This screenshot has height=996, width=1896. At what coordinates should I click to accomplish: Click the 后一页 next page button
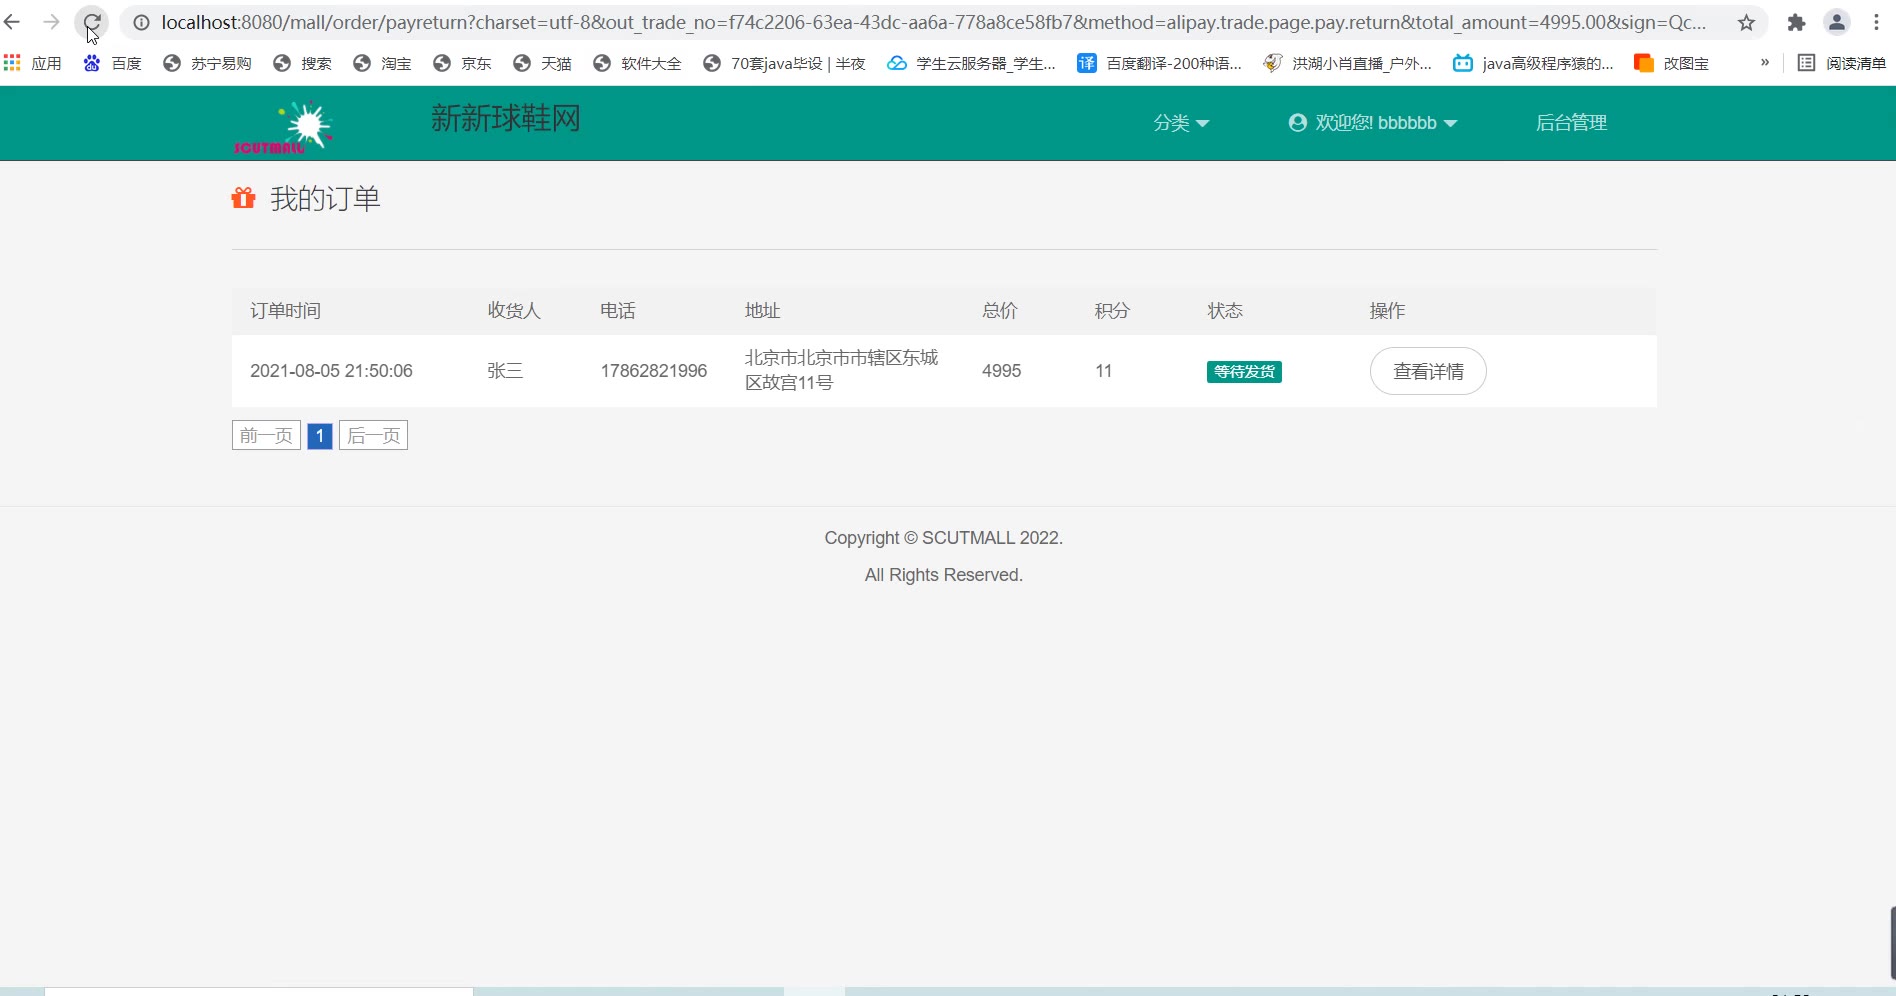[x=373, y=436]
